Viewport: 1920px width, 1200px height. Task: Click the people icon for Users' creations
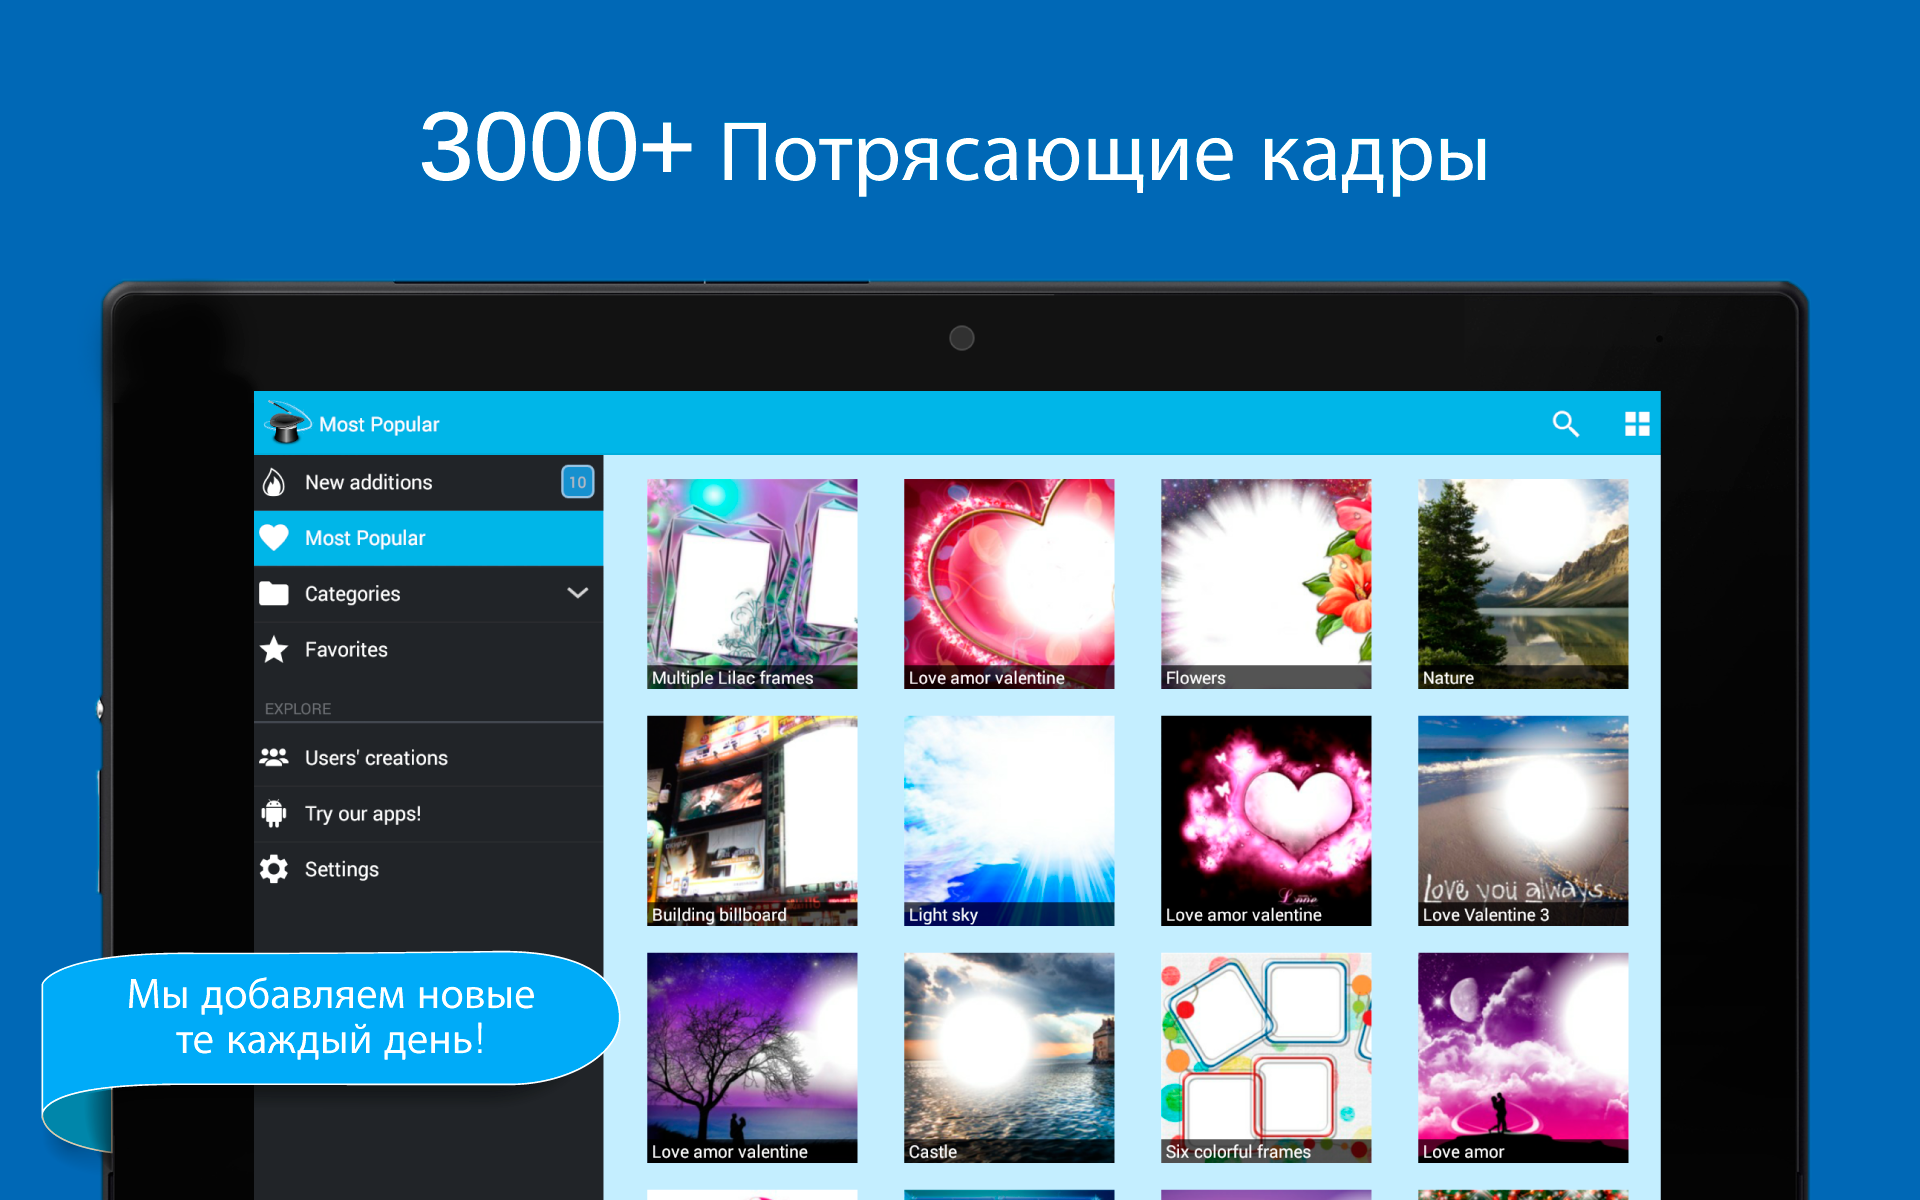[274, 757]
